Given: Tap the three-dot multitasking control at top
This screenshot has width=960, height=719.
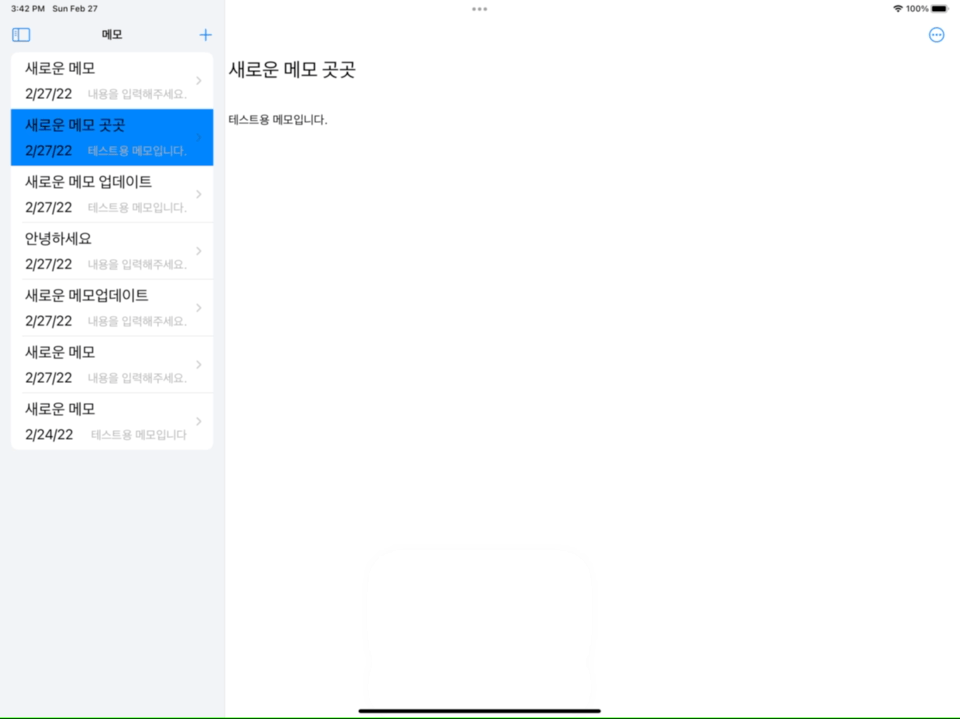Looking at the screenshot, I should pyautogui.click(x=479, y=9).
